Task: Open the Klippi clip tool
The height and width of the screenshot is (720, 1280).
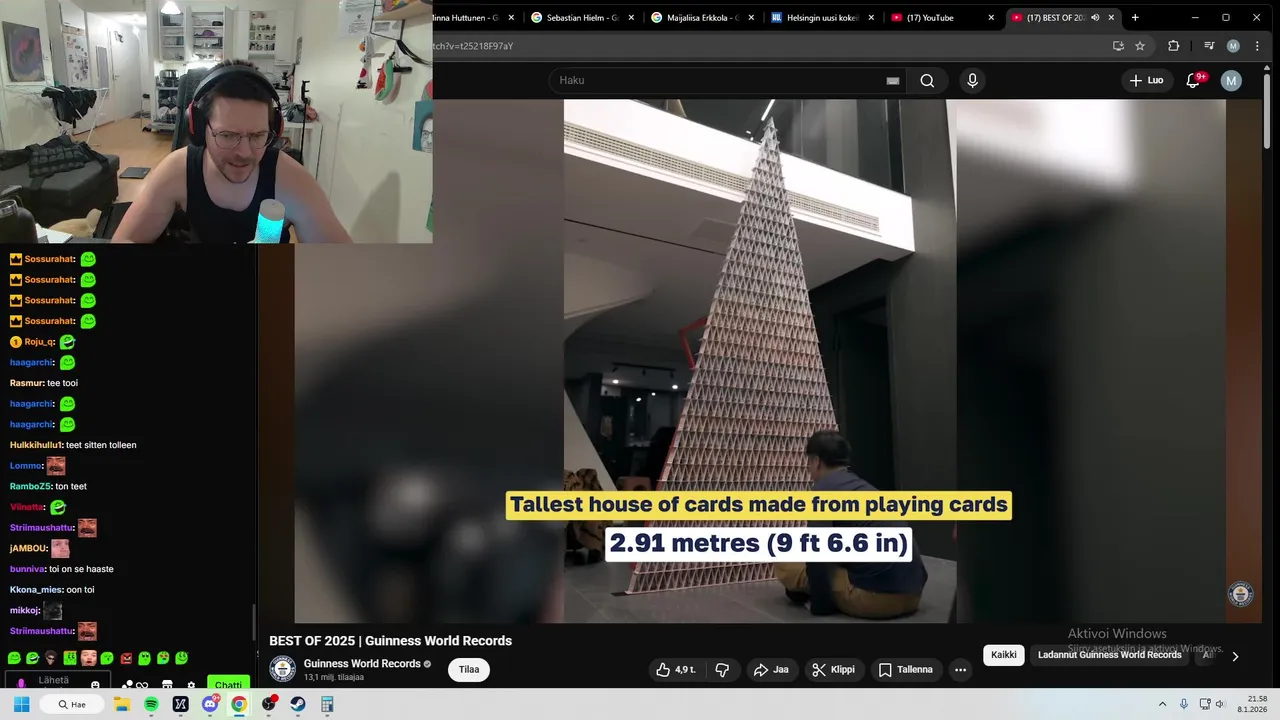Action: [x=834, y=670]
